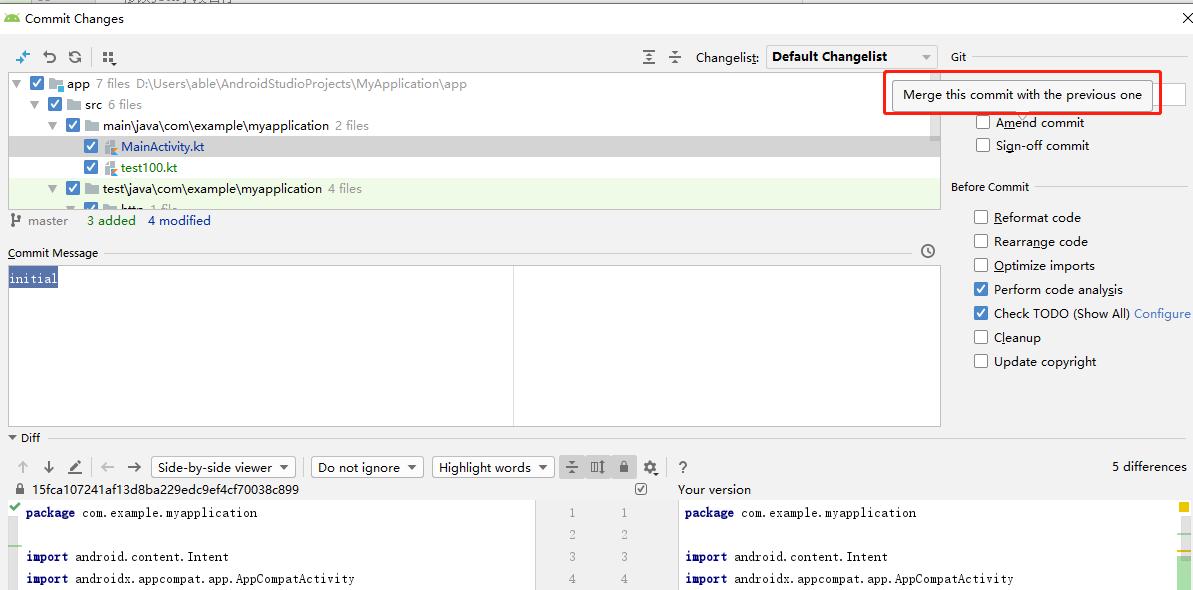Enable the Amend commit checkbox

(x=983, y=122)
